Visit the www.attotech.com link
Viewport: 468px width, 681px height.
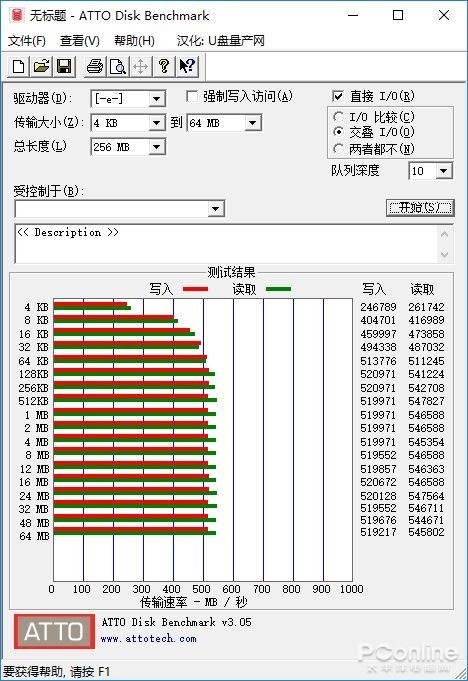pyautogui.click(x=148, y=638)
